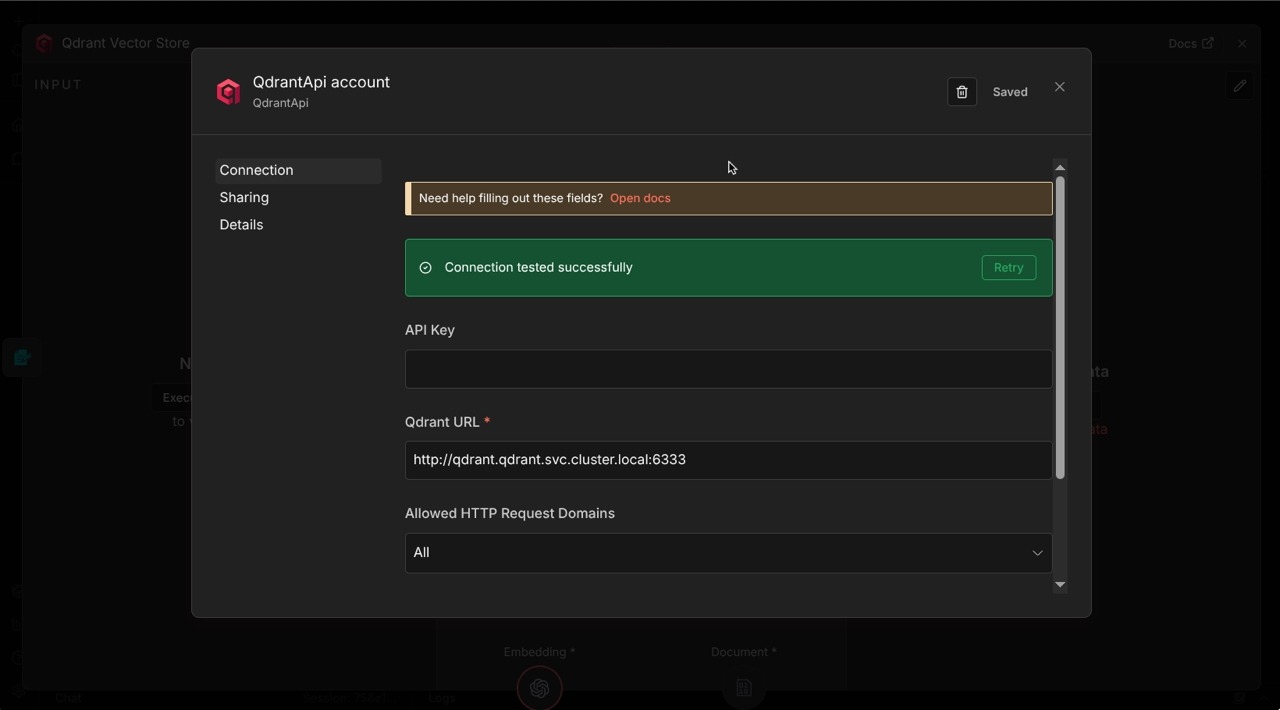Click the pencil edit icon in the background panel
Image resolution: width=1280 pixels, height=710 pixels.
point(1240,86)
